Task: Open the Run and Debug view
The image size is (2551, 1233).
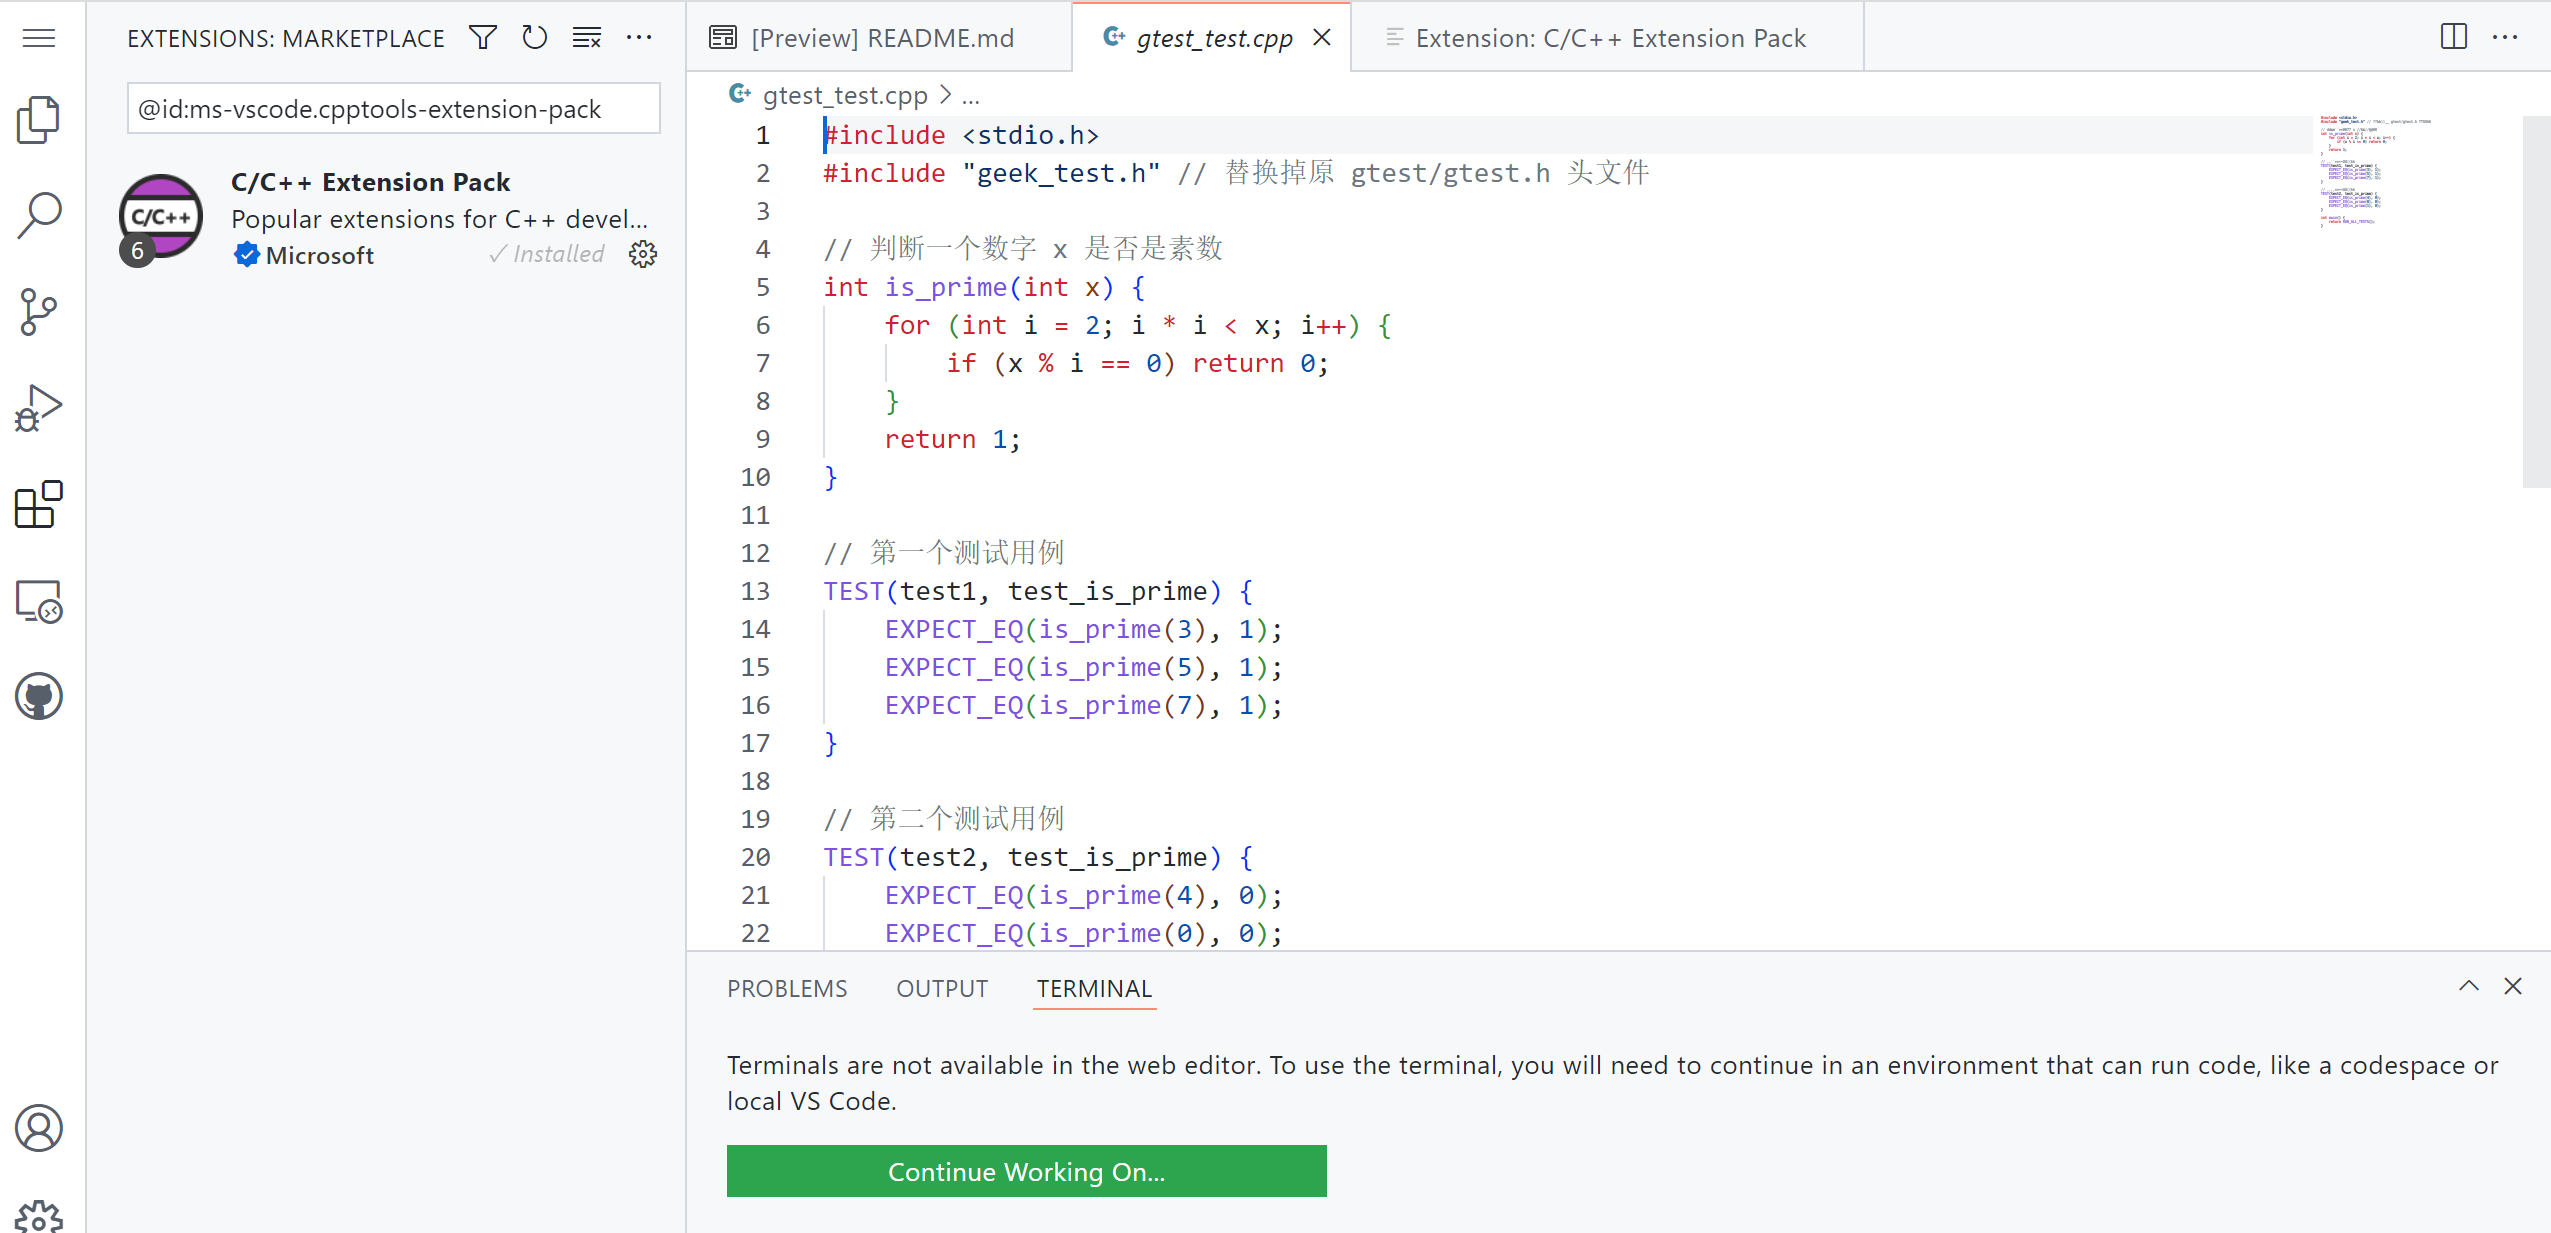Action: (x=39, y=408)
